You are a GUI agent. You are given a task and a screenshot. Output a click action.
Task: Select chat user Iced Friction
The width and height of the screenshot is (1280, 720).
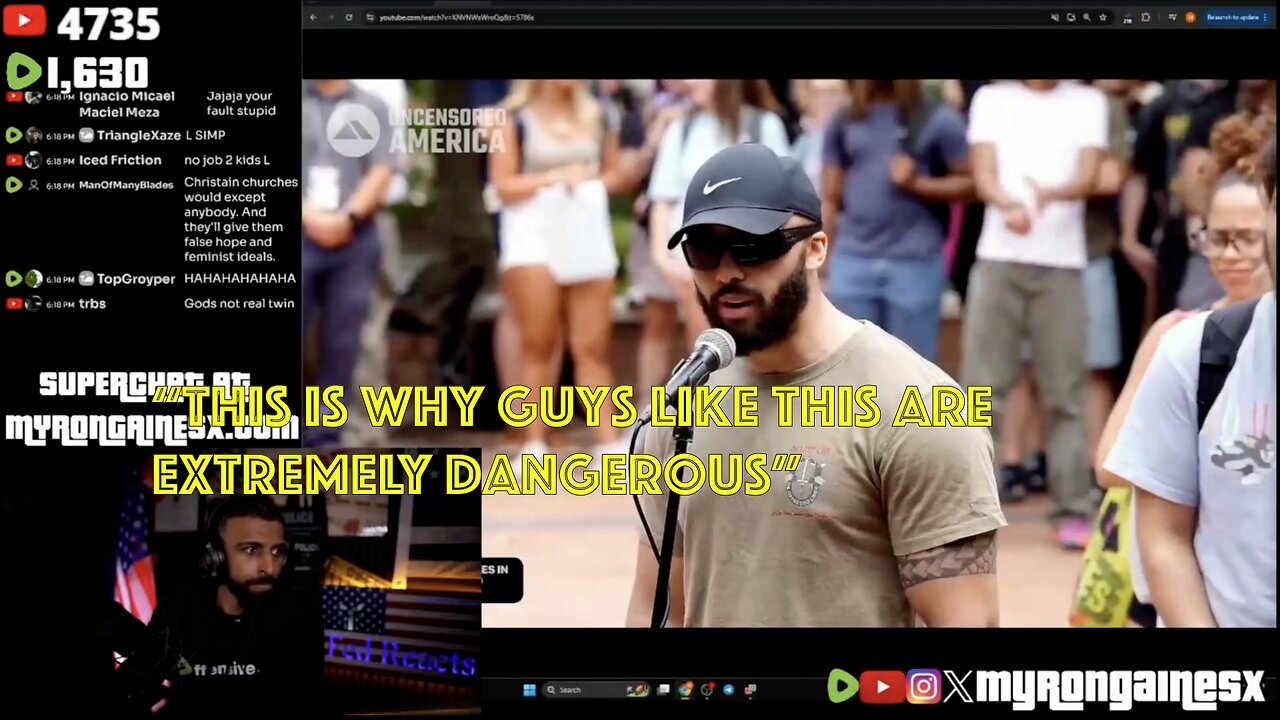click(x=120, y=160)
